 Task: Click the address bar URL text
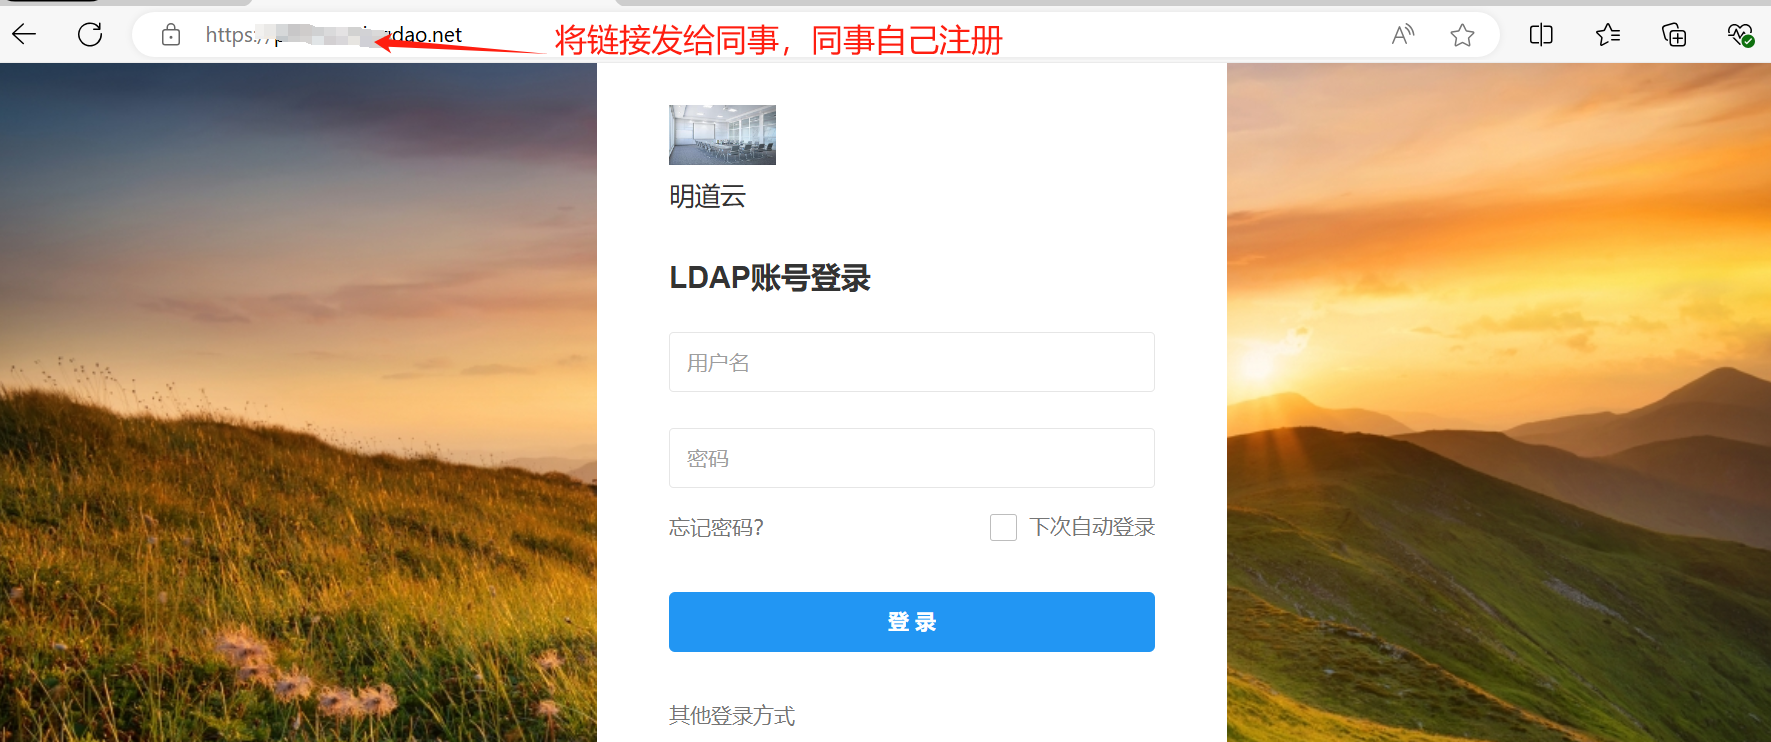[x=334, y=35]
